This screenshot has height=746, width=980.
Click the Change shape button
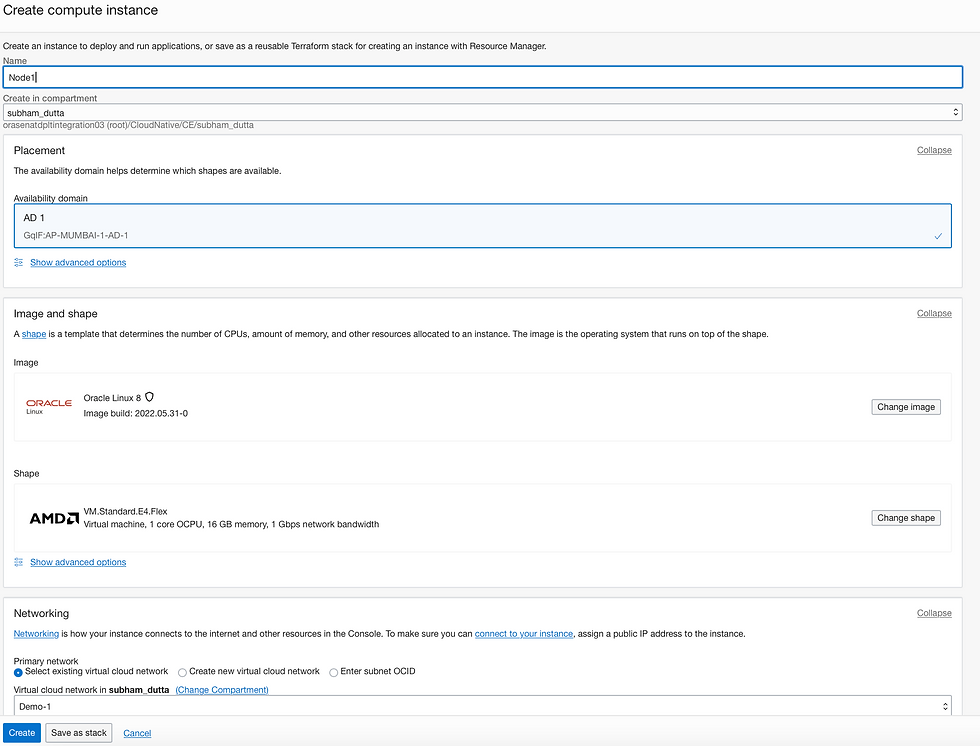[x=905, y=518]
